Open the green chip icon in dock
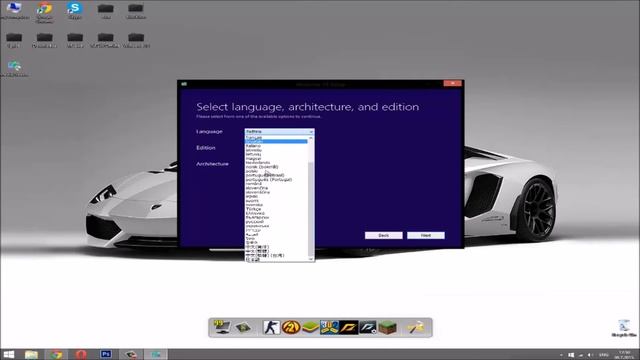This screenshot has height=360, width=640. (243, 327)
